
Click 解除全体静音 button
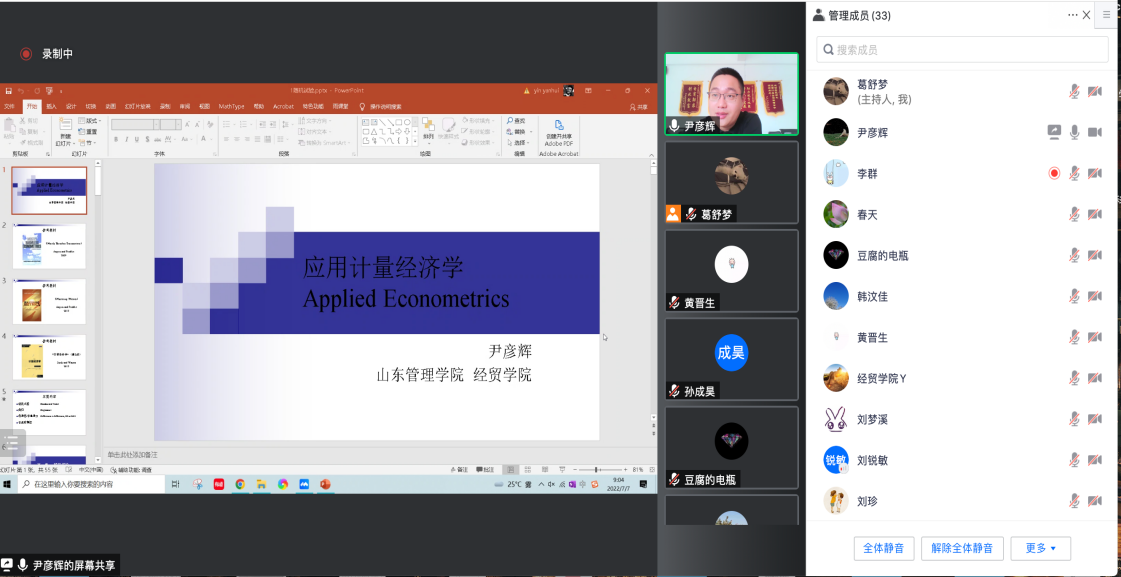coord(961,548)
